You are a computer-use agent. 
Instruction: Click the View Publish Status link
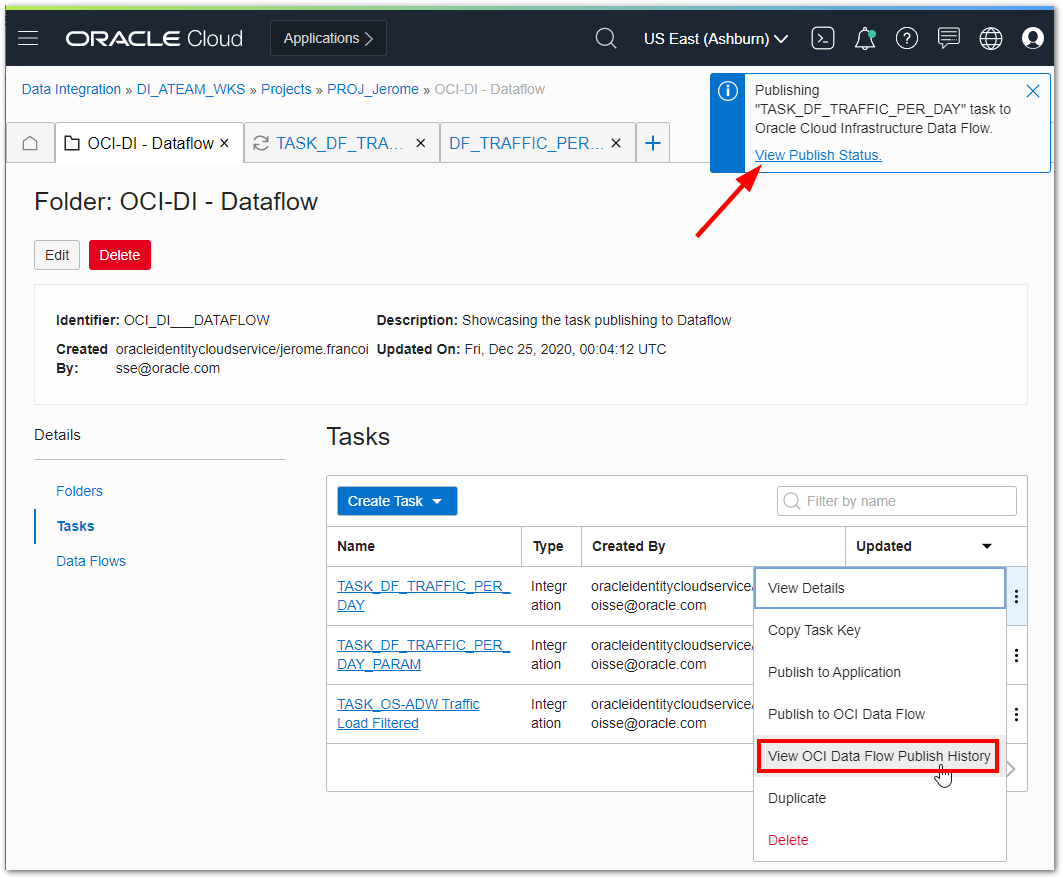pyautogui.click(x=818, y=155)
